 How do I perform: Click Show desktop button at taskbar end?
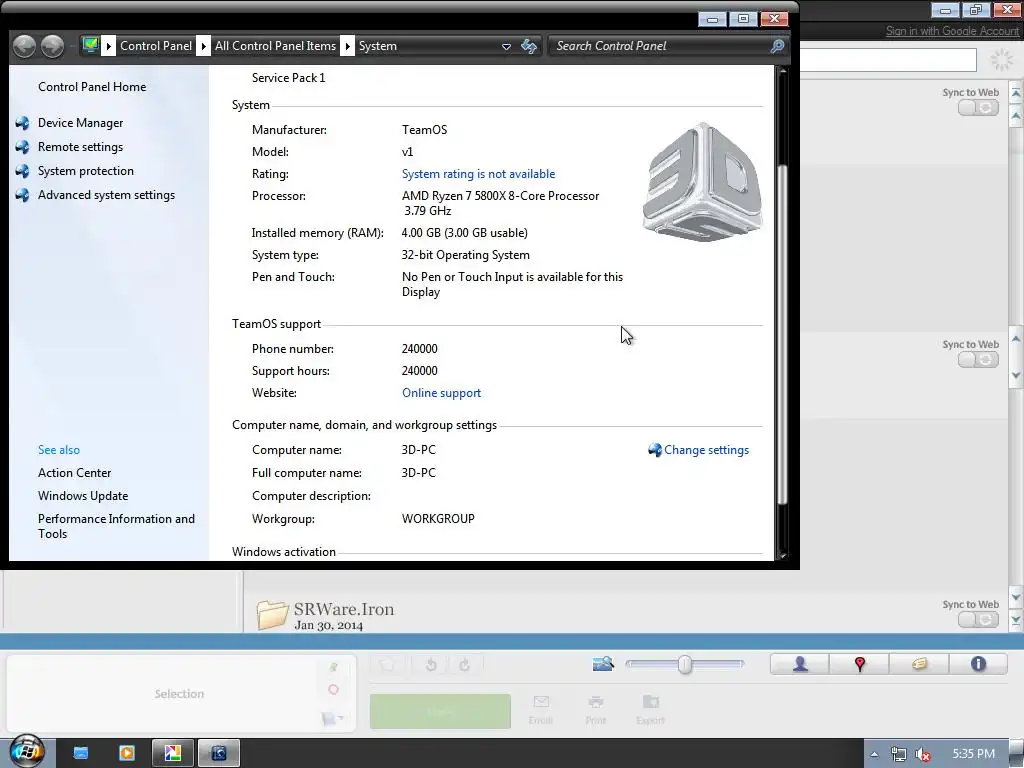[1017, 754]
